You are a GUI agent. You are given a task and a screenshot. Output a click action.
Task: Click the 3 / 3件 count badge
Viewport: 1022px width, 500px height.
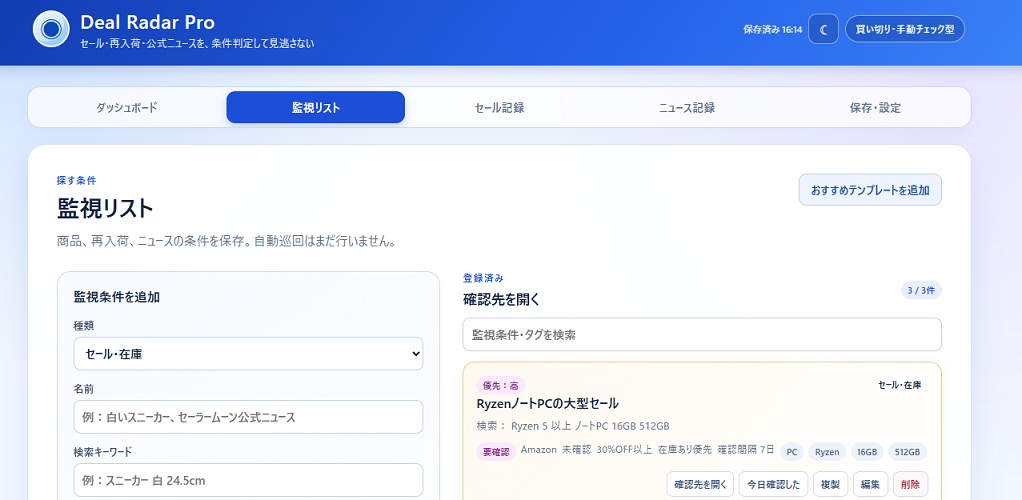click(921, 291)
